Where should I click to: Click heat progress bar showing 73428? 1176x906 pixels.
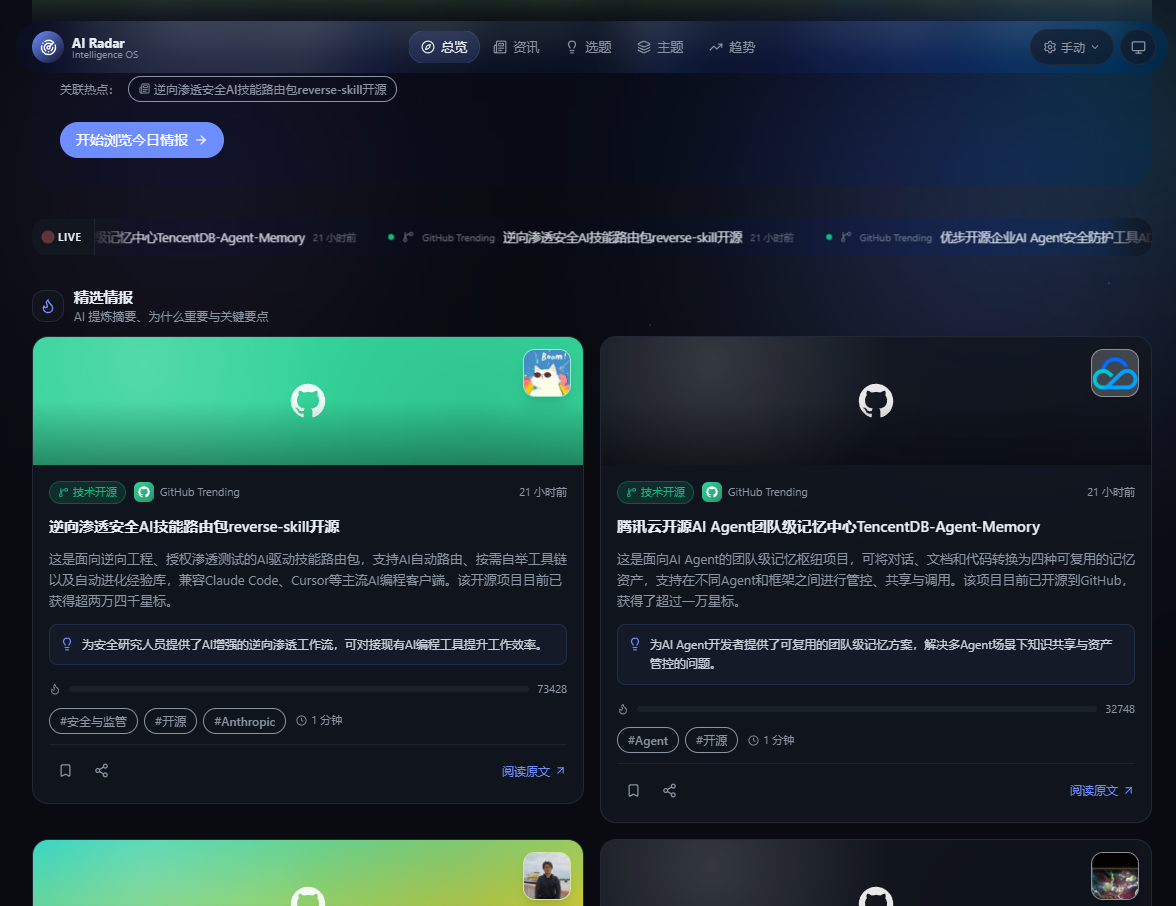pyautogui.click(x=298, y=688)
